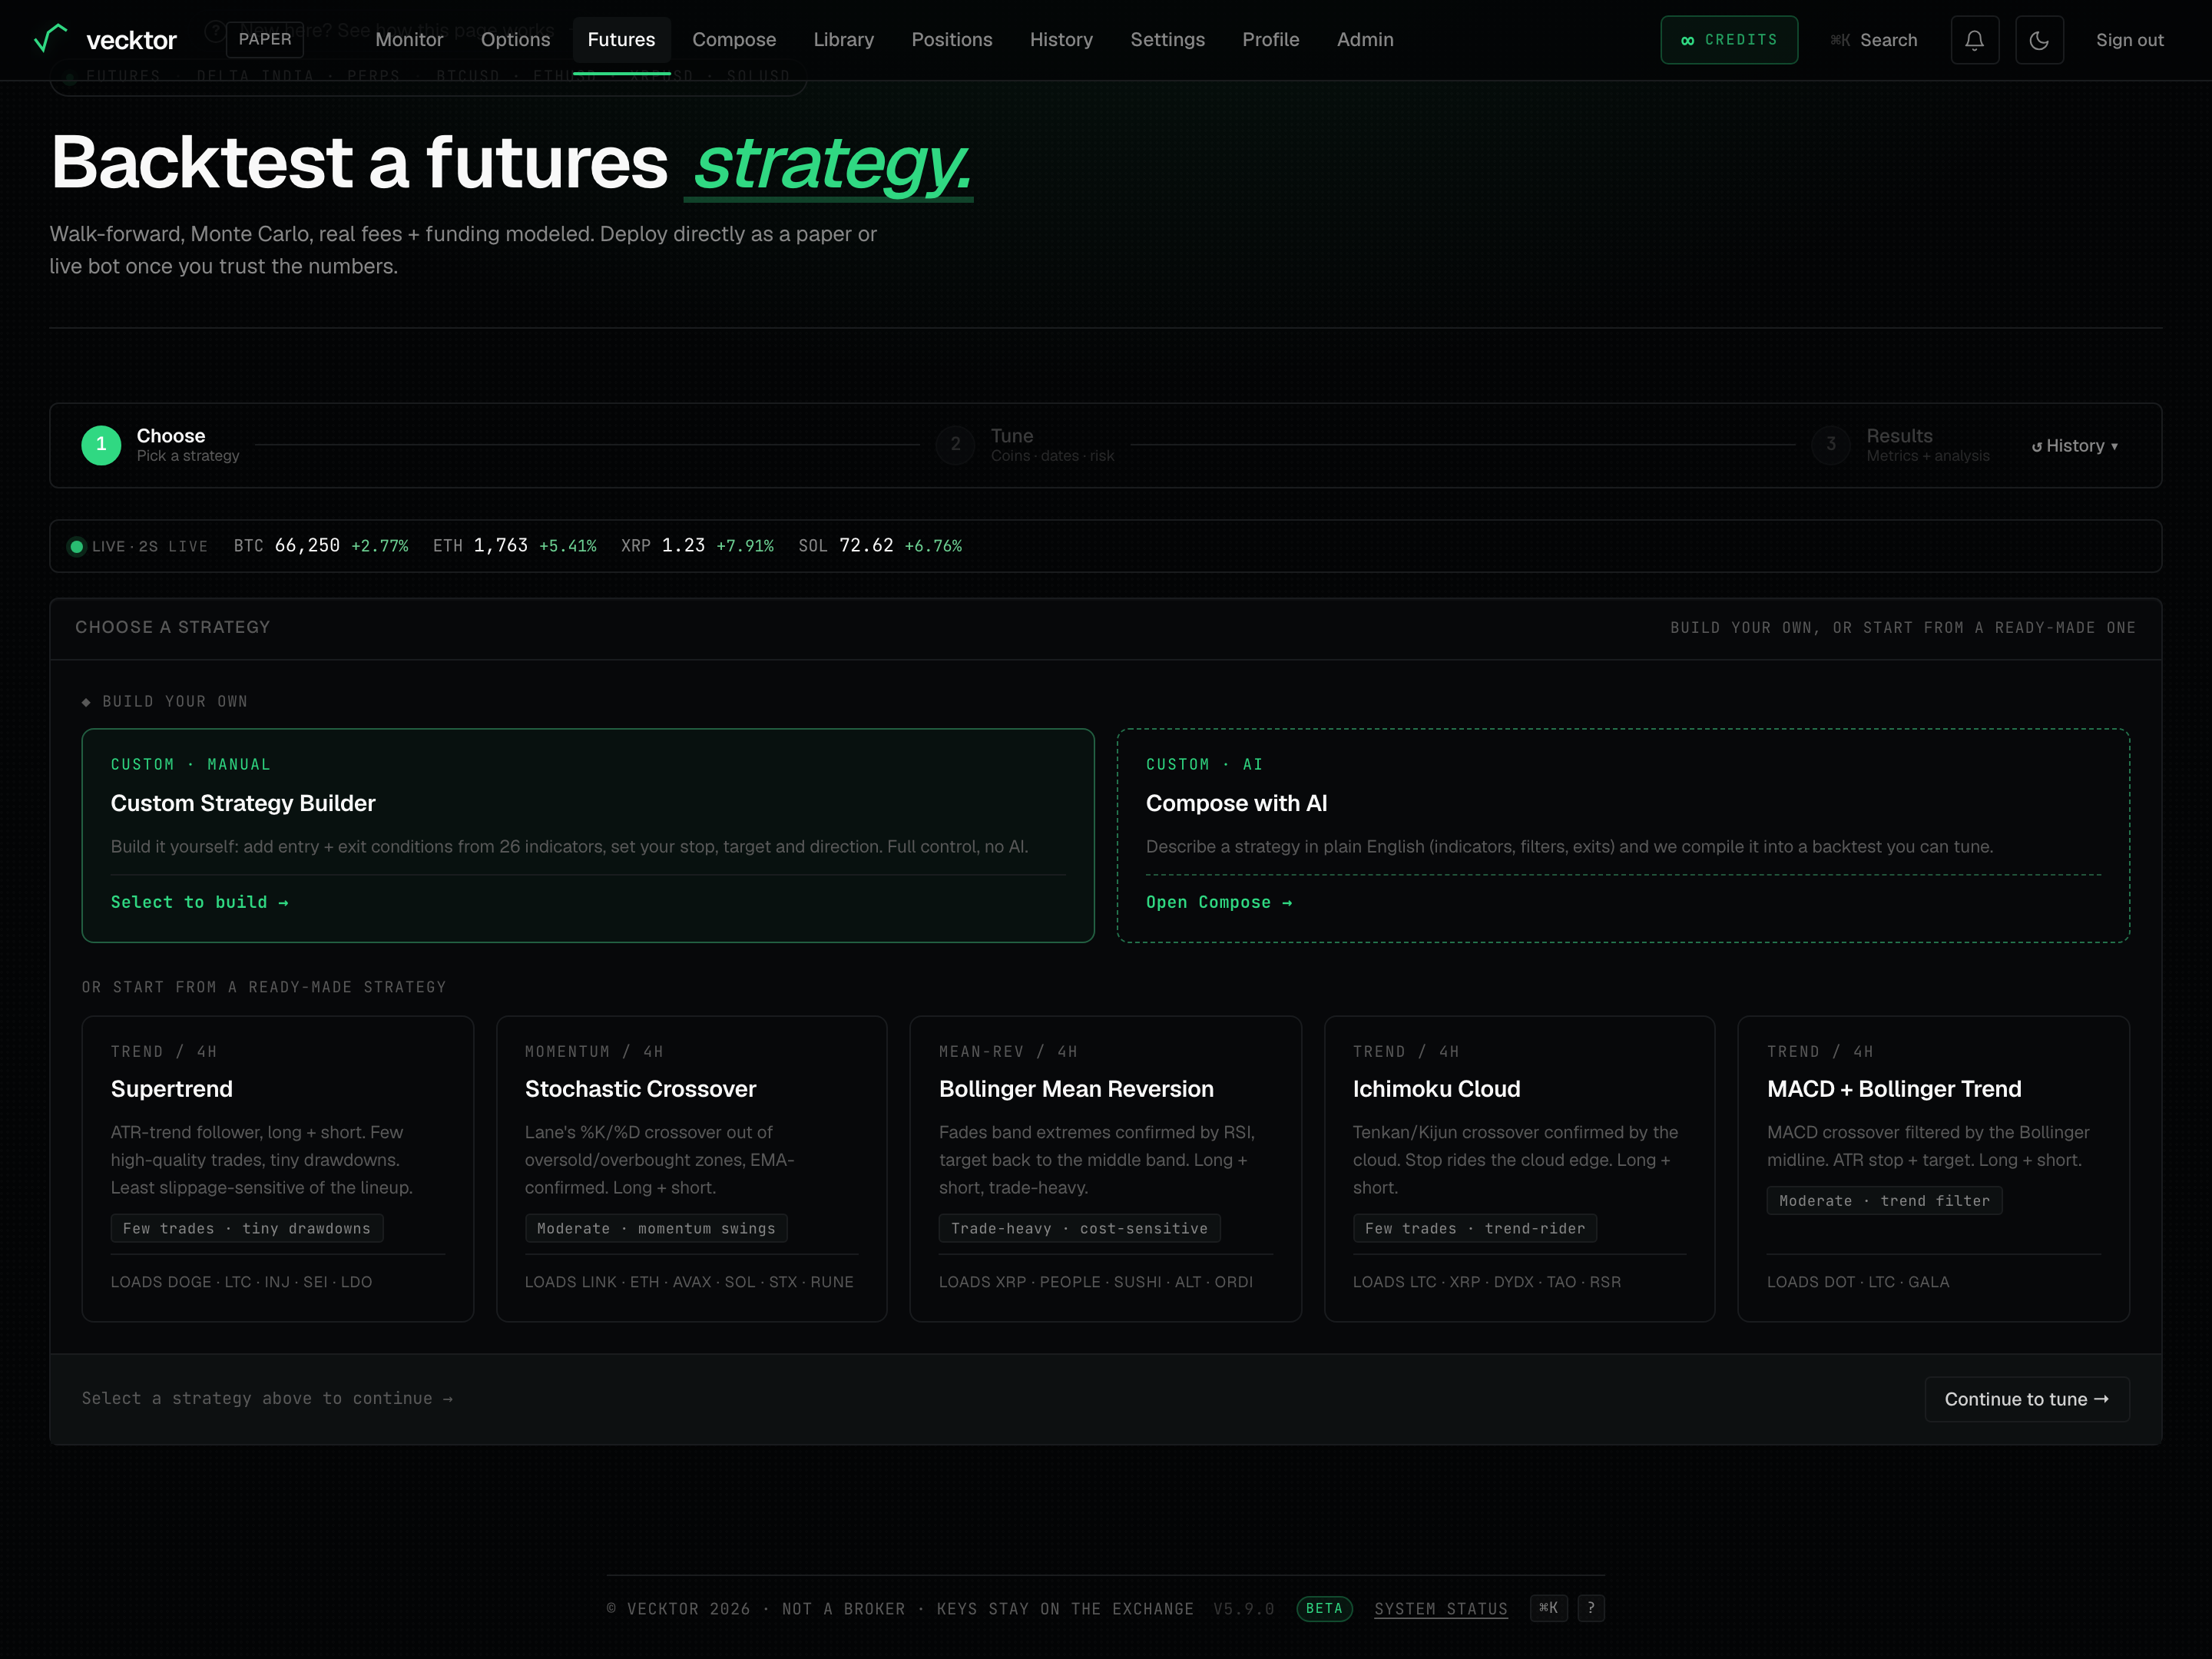Viewport: 2212px width, 1659px height.
Task: Expand the History dropdown in stepper
Action: [2075, 446]
